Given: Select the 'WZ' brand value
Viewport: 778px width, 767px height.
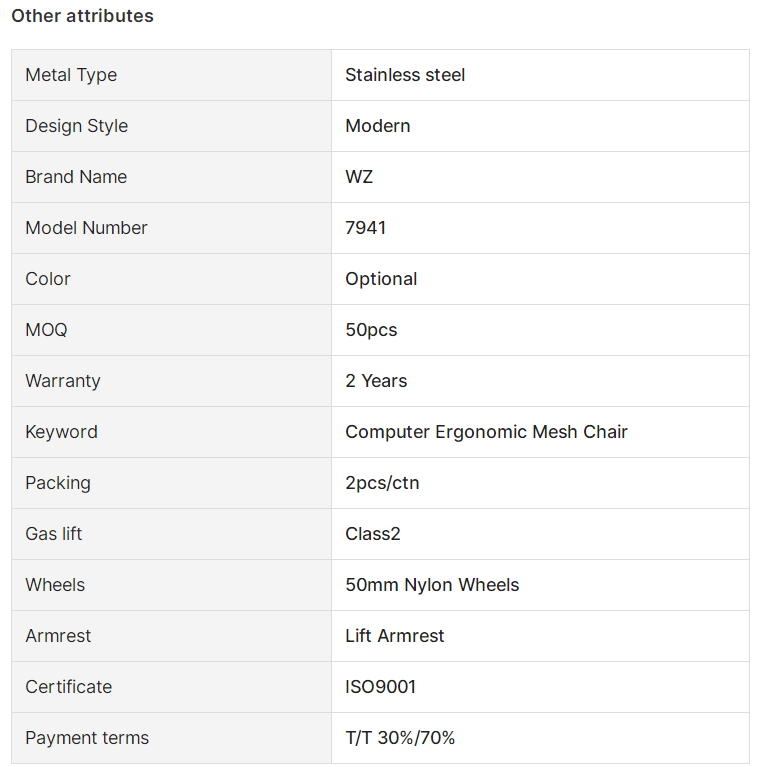Looking at the screenshot, I should pyautogui.click(x=359, y=177).
